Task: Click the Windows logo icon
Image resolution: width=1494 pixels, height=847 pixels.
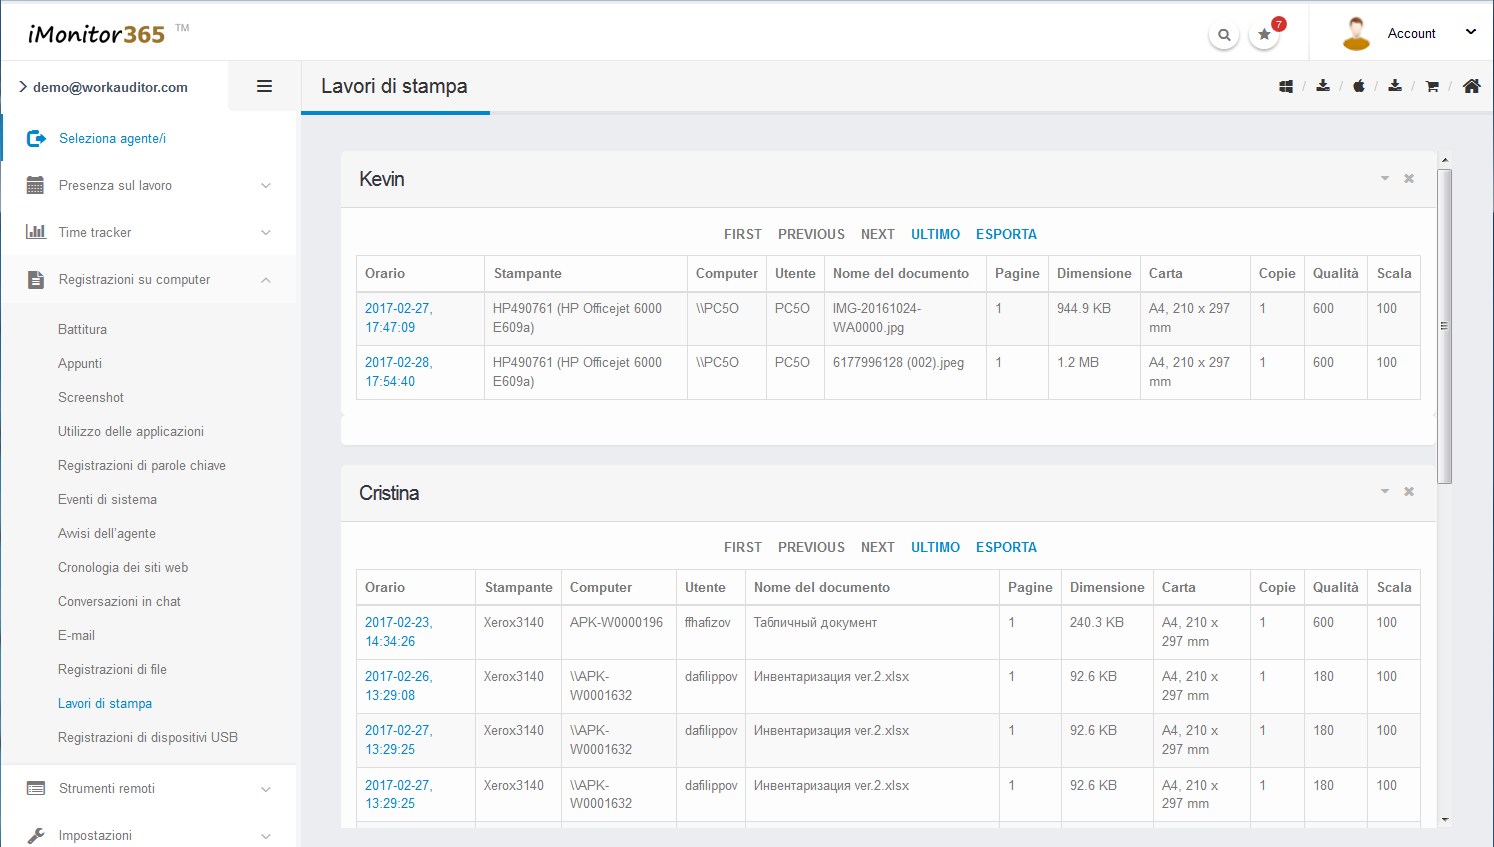Action: pos(1286,87)
